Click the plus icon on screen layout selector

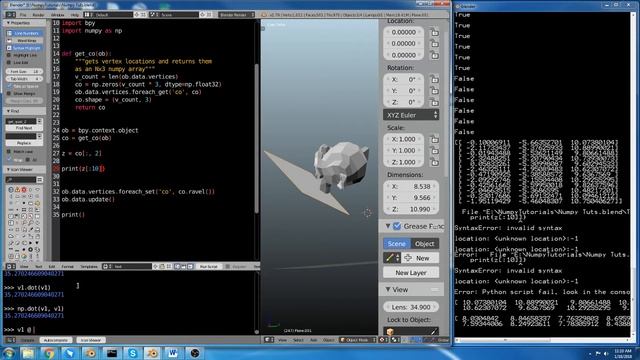[x=136, y=15]
